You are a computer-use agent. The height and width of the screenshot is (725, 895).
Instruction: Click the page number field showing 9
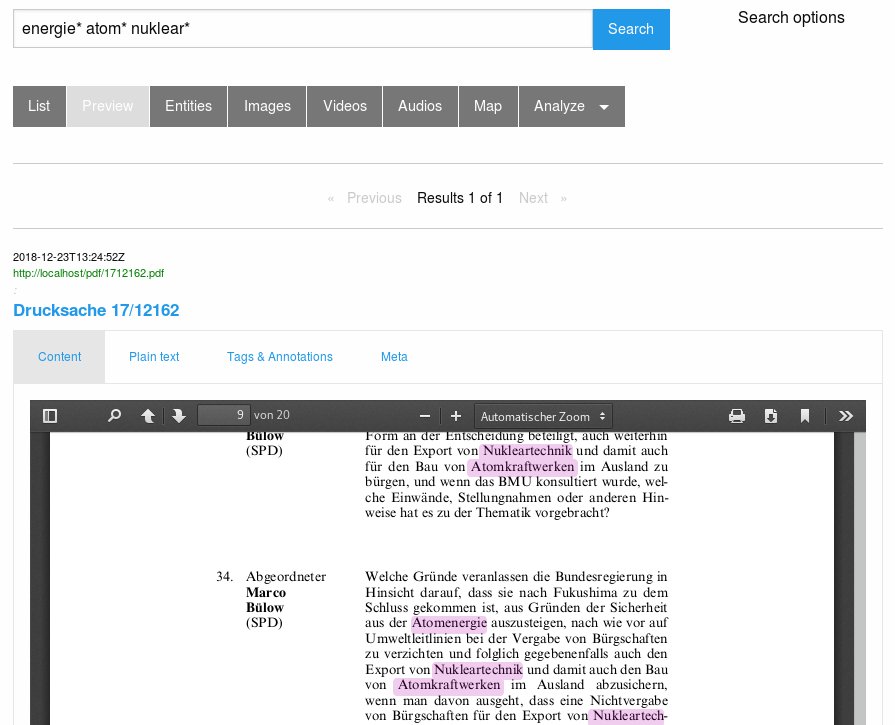click(x=223, y=415)
